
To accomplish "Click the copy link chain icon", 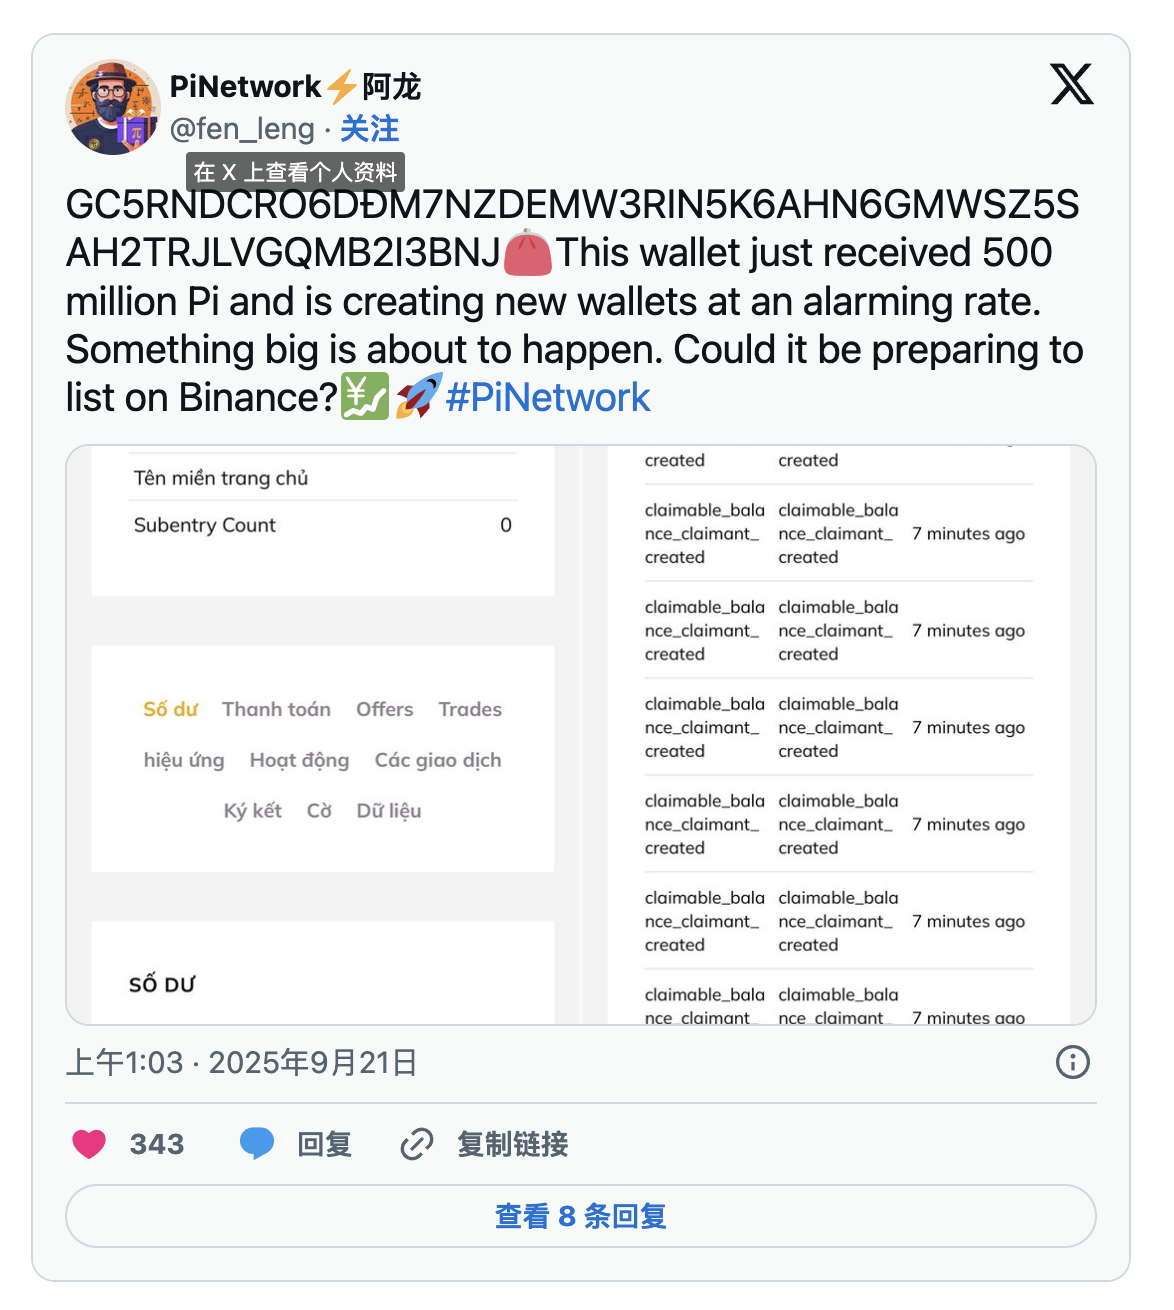I will pos(417,1144).
